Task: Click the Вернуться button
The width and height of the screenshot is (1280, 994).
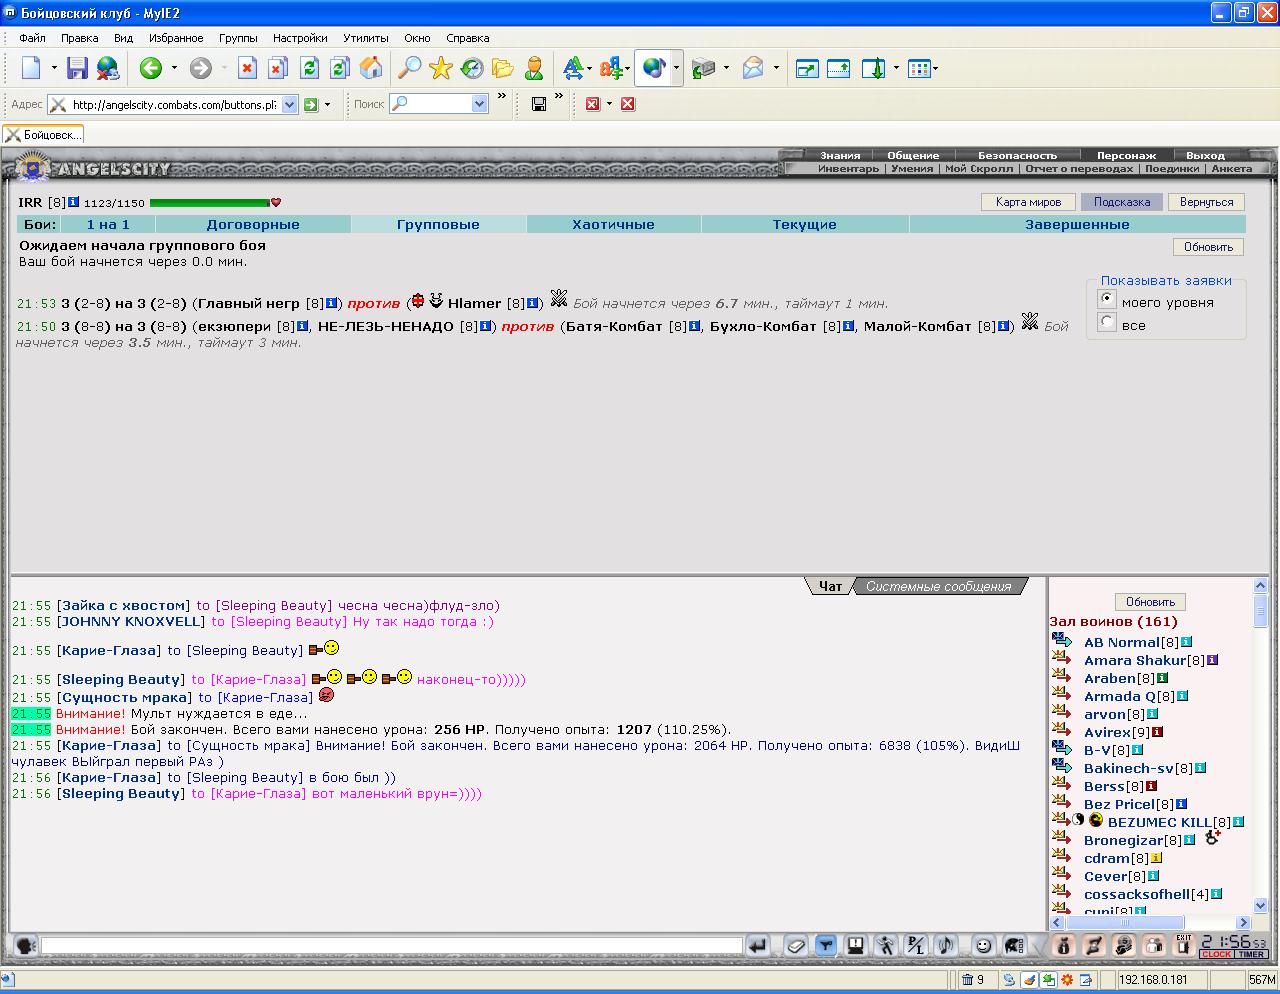Action: (1206, 202)
